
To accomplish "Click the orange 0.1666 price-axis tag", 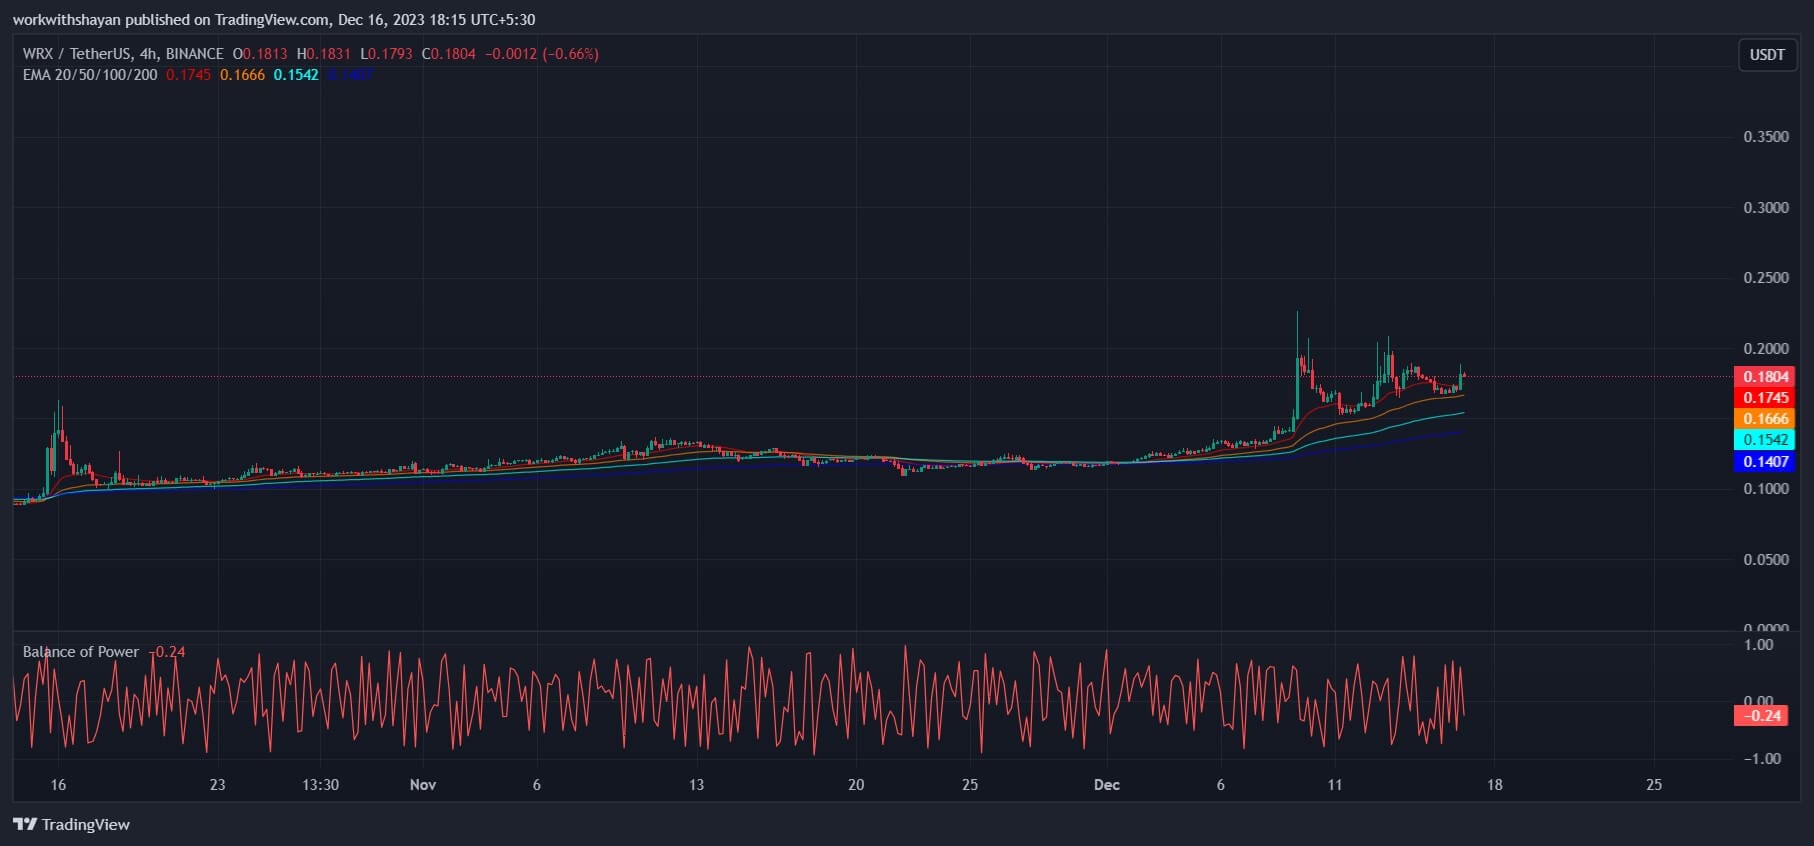I will (x=1765, y=419).
